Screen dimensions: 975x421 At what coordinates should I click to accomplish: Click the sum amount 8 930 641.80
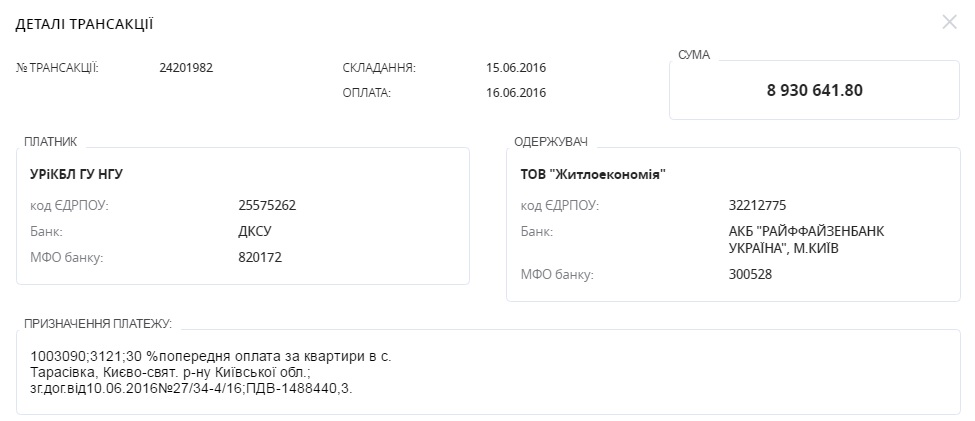tap(814, 90)
